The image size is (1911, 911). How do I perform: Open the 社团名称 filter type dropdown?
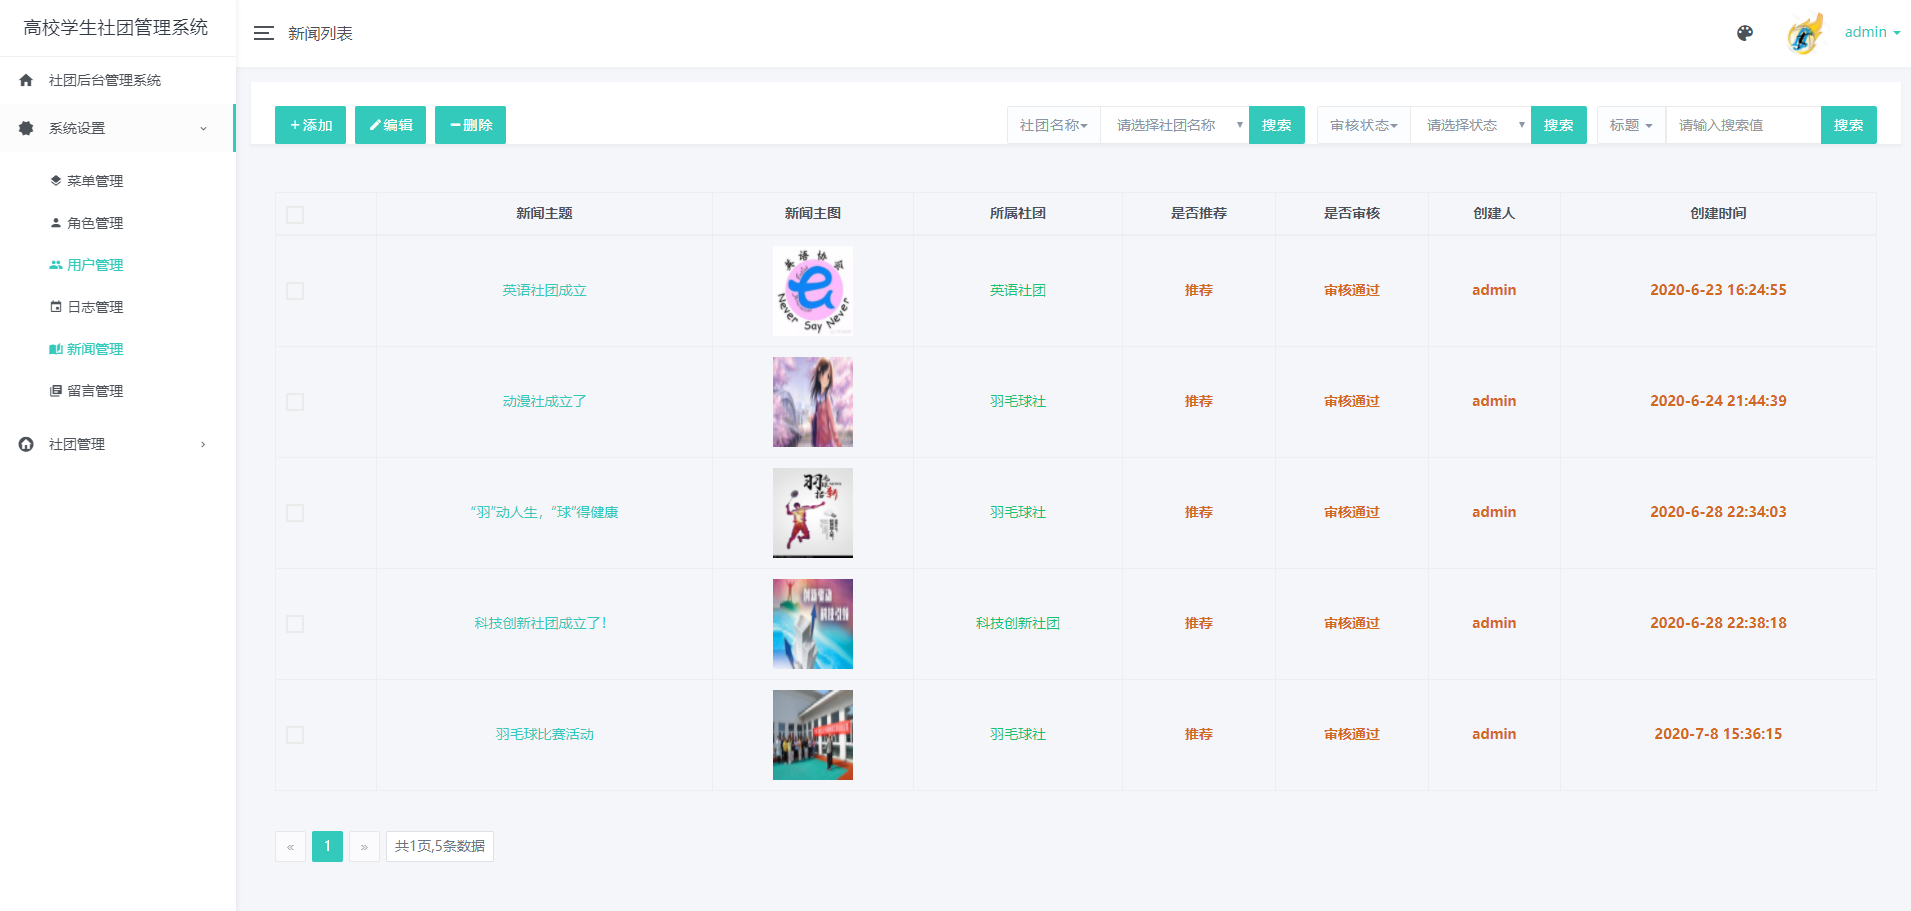pos(1054,125)
